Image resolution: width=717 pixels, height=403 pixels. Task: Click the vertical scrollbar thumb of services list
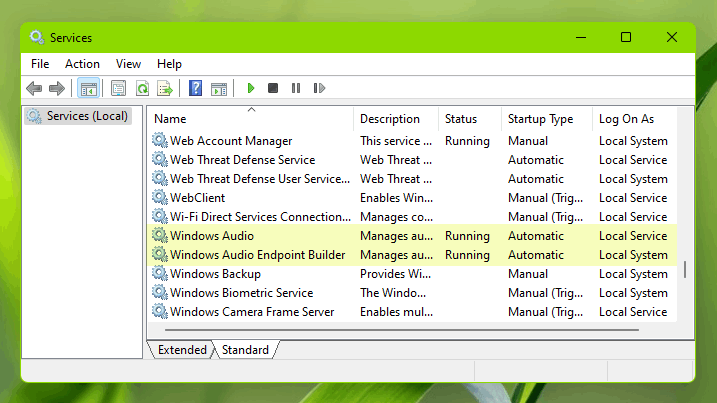click(x=685, y=269)
